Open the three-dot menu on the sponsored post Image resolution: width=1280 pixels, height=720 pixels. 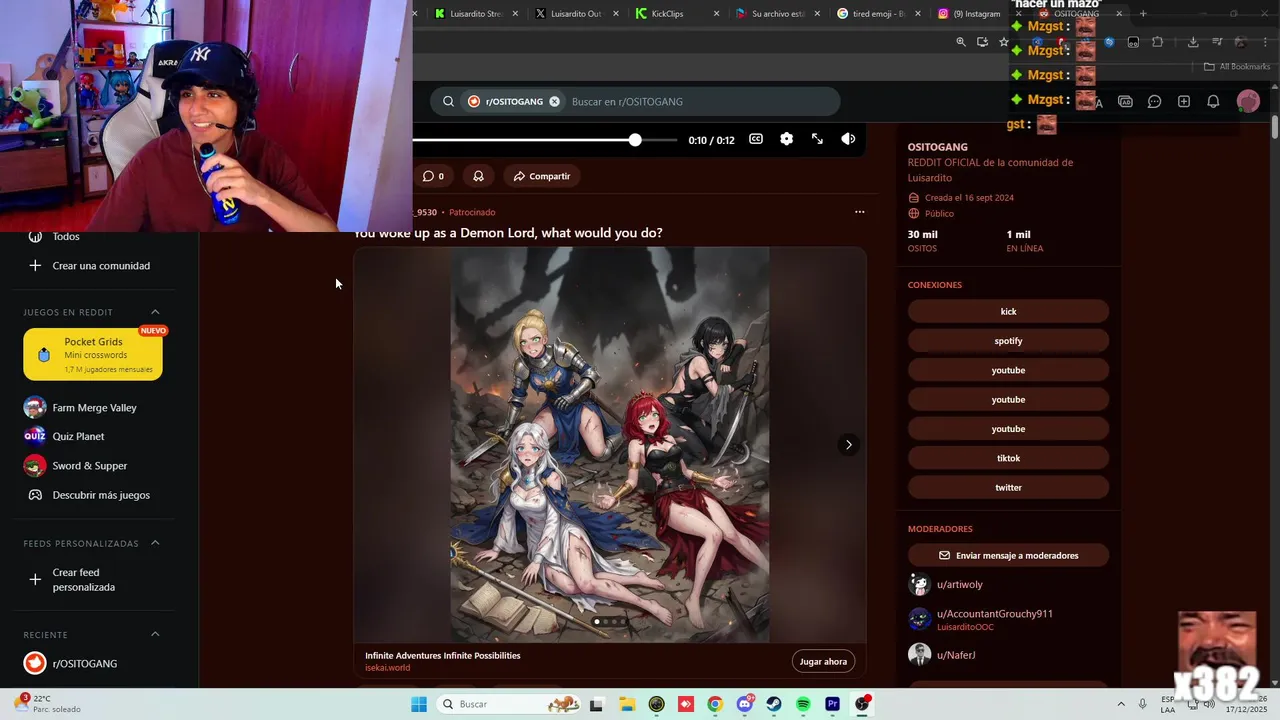click(859, 212)
